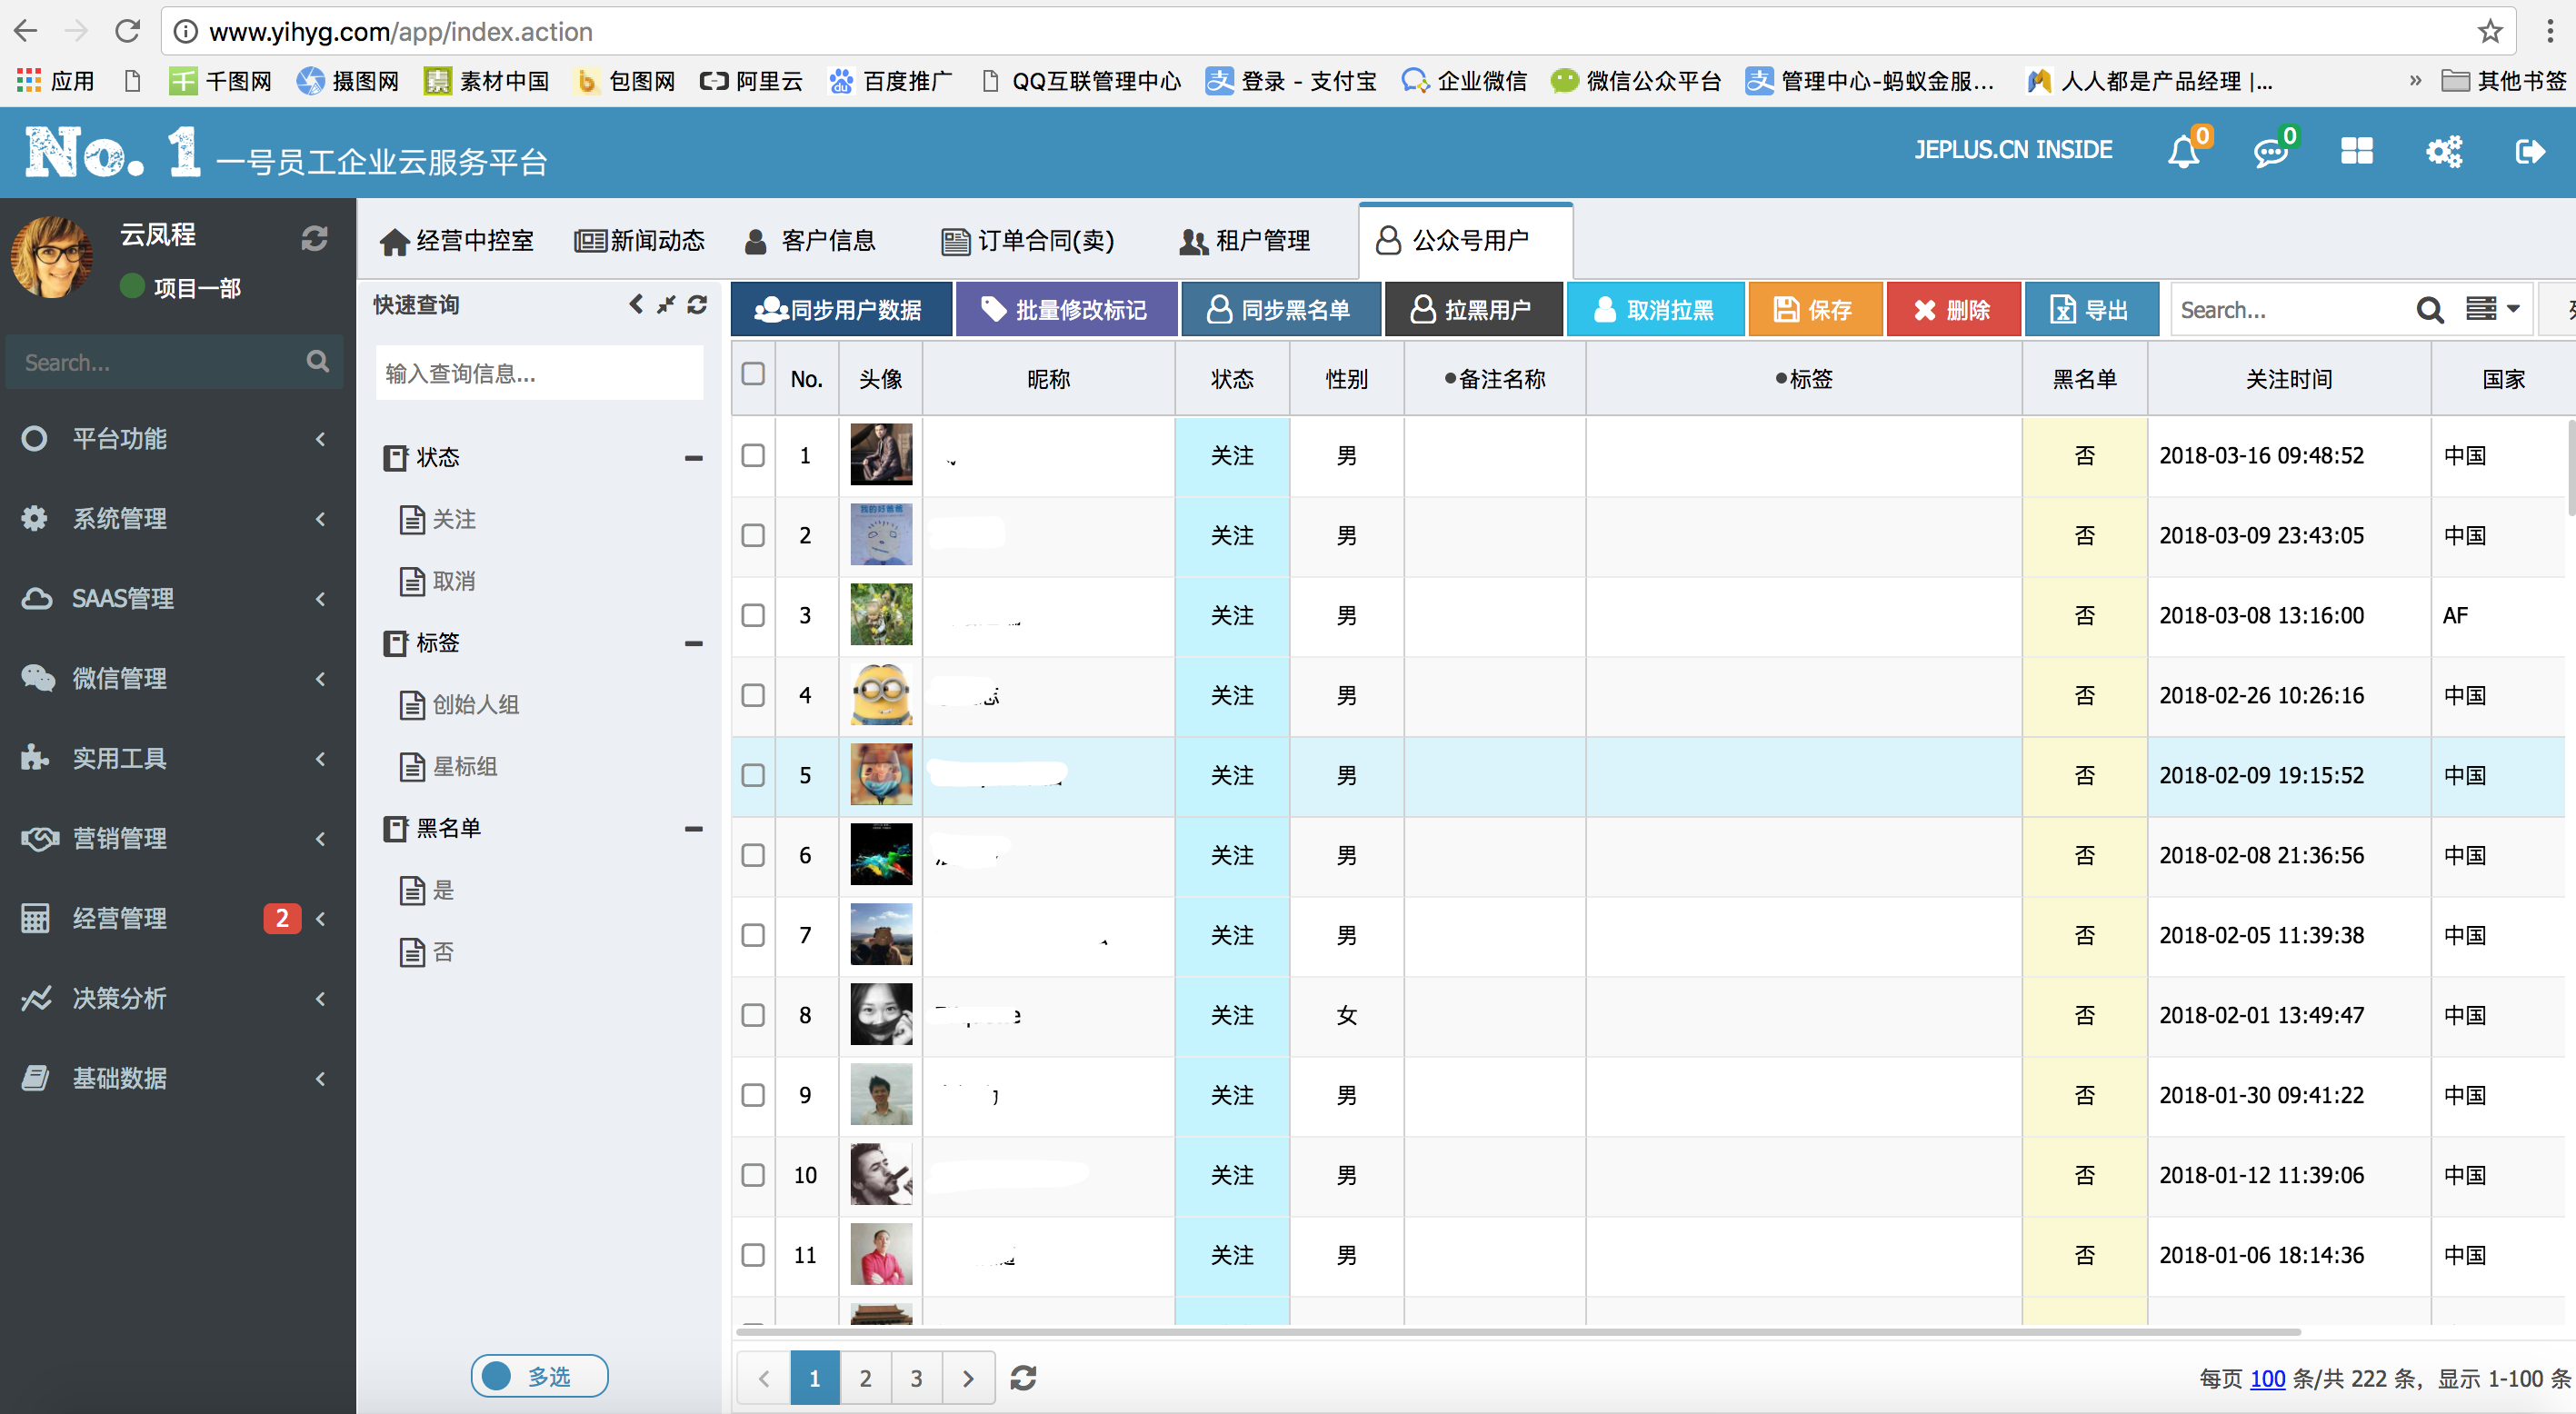
Task: Click the app grid icon in header
Action: 2356,152
